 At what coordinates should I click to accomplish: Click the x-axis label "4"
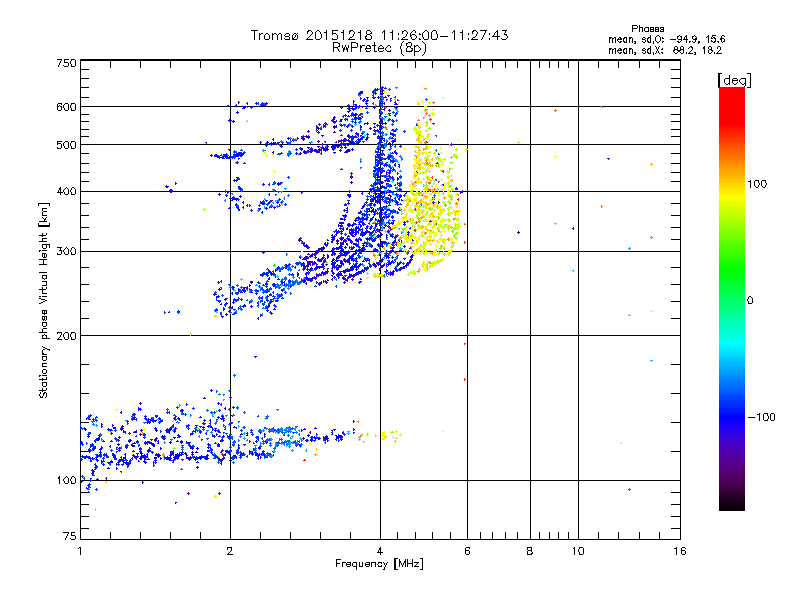point(380,551)
